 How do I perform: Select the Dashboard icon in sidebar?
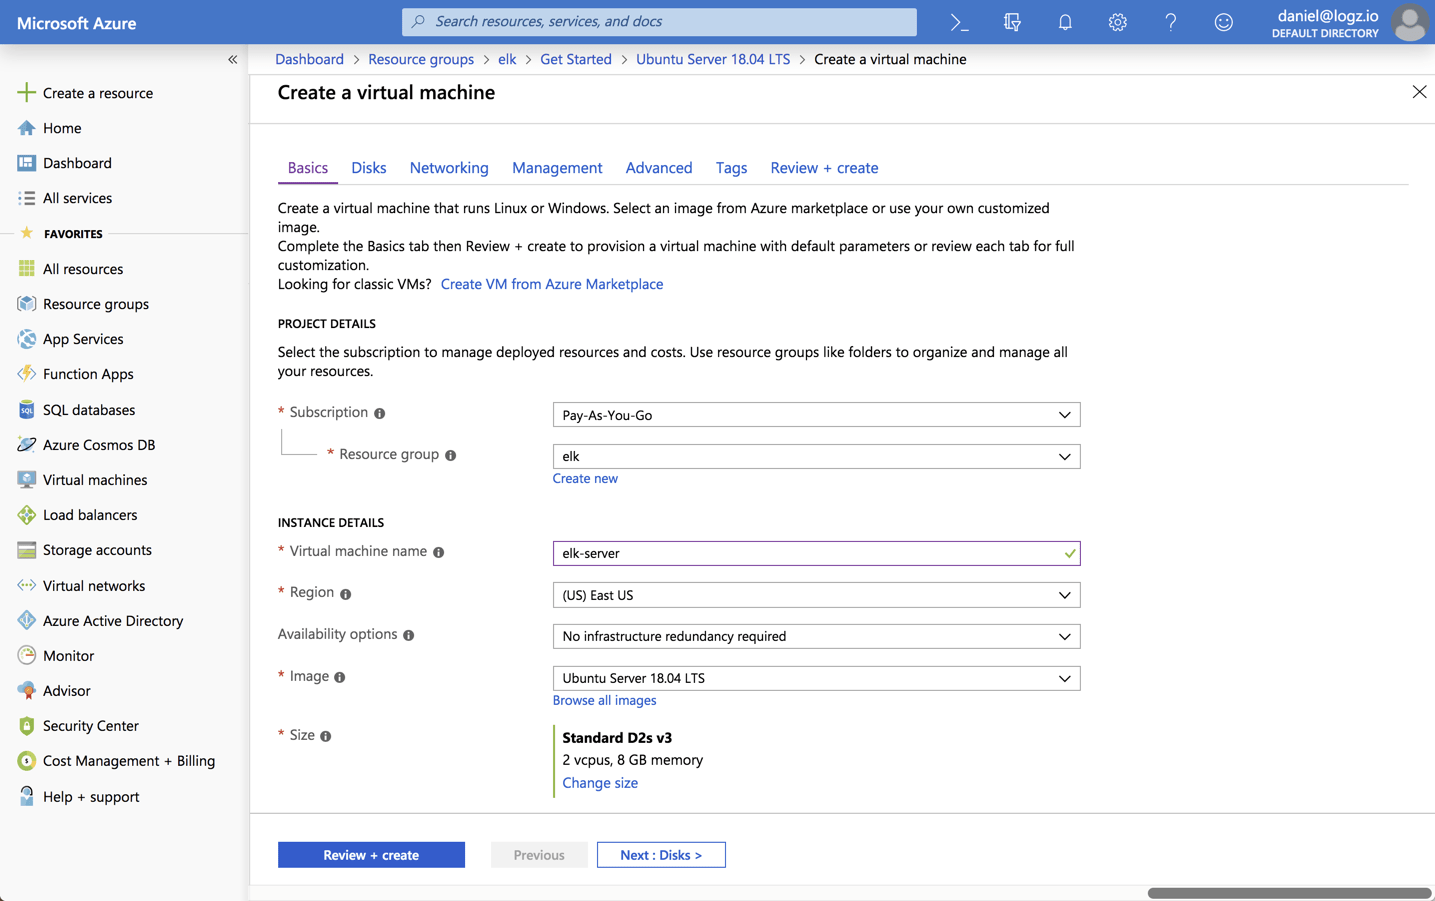point(26,163)
